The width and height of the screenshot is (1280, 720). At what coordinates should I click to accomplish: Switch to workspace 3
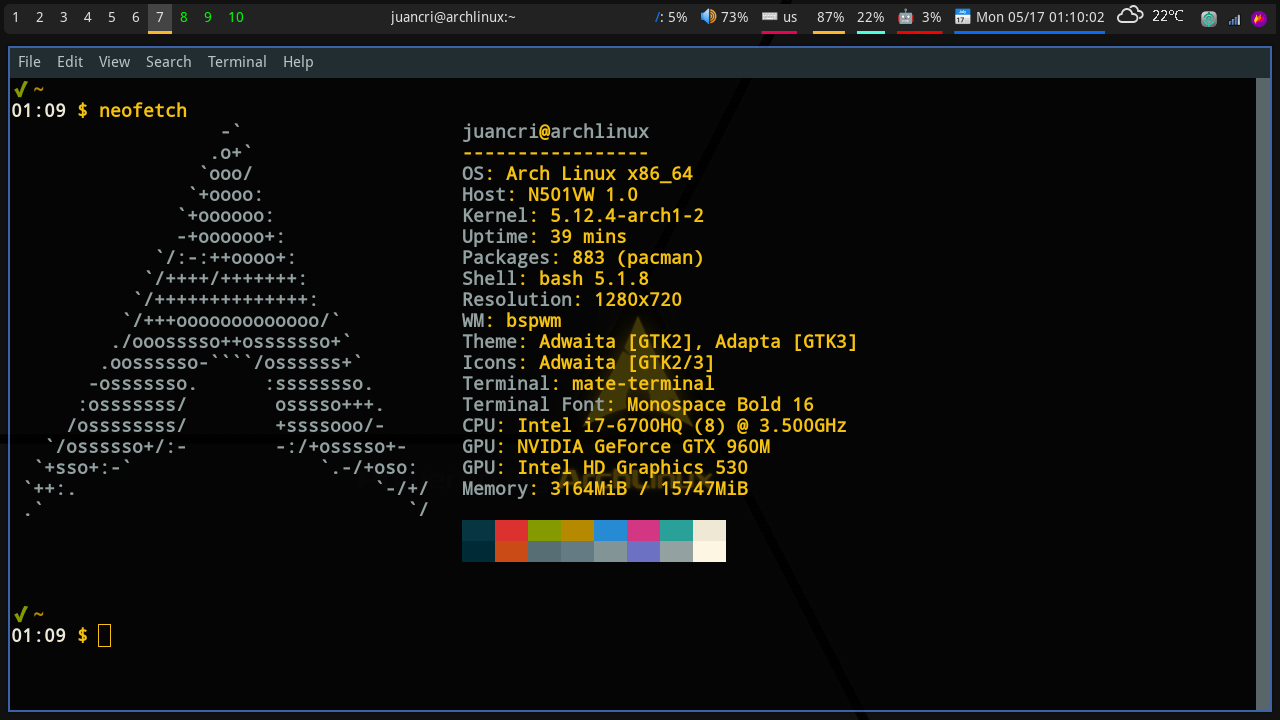pos(63,17)
